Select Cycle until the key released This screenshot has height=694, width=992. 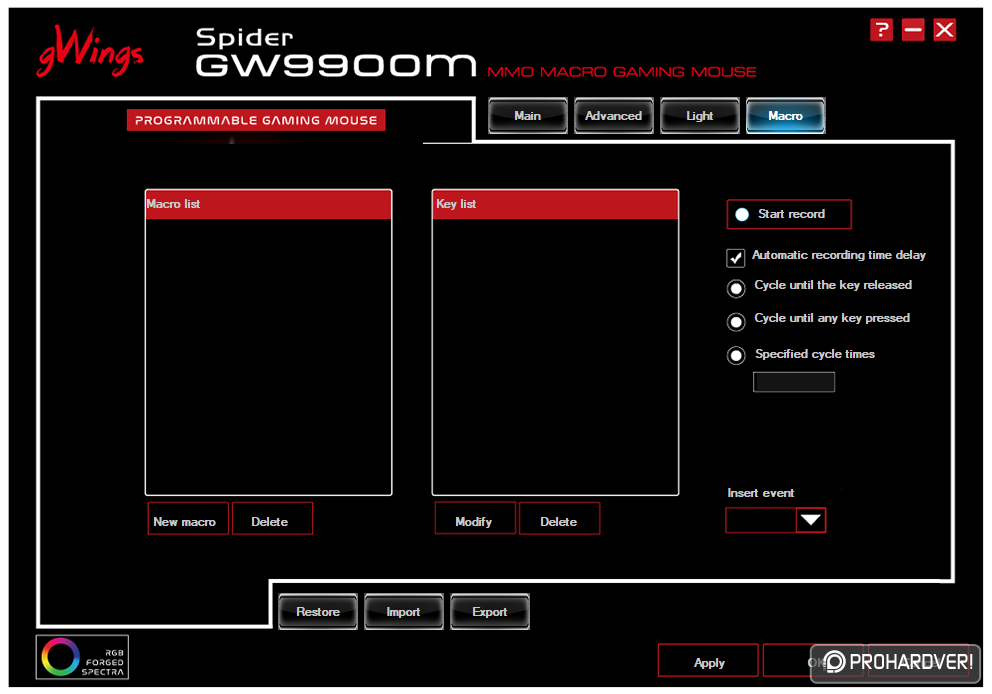(x=736, y=288)
